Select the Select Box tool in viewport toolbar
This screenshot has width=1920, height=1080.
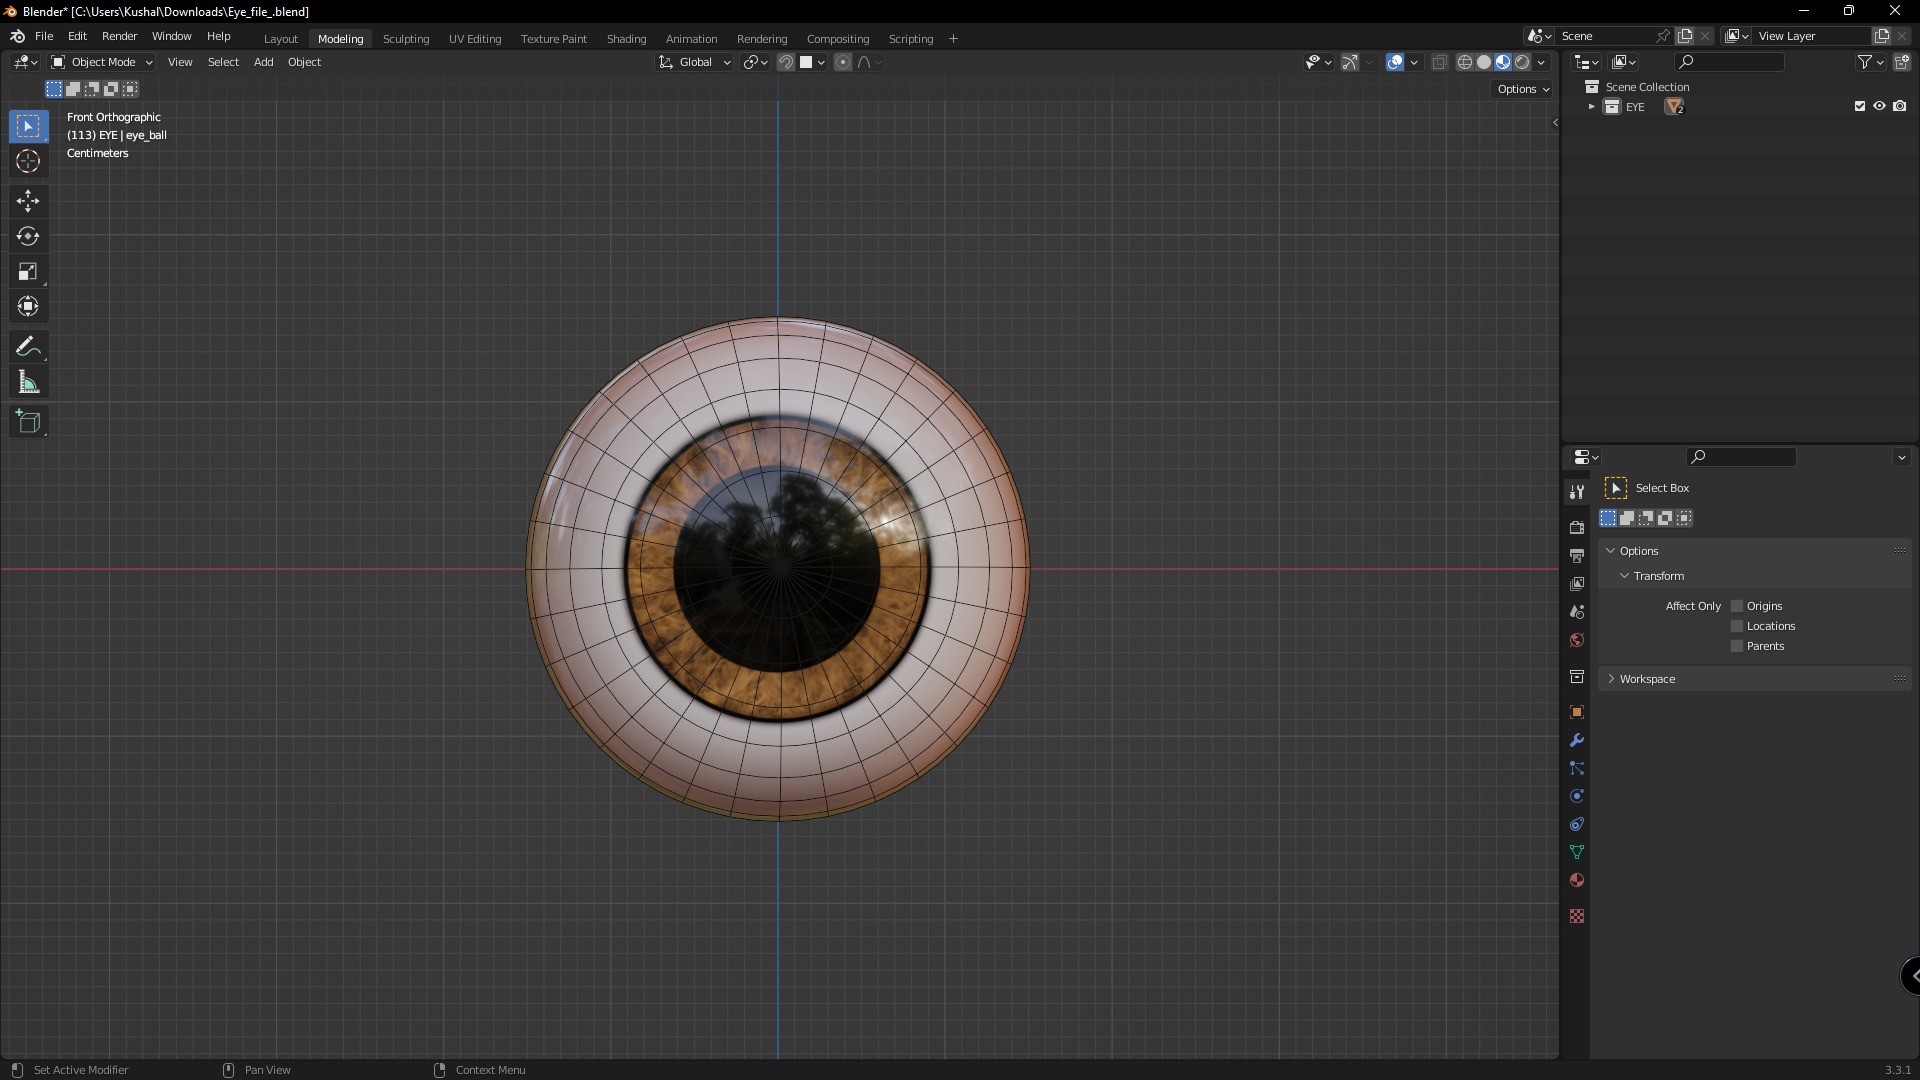point(28,126)
